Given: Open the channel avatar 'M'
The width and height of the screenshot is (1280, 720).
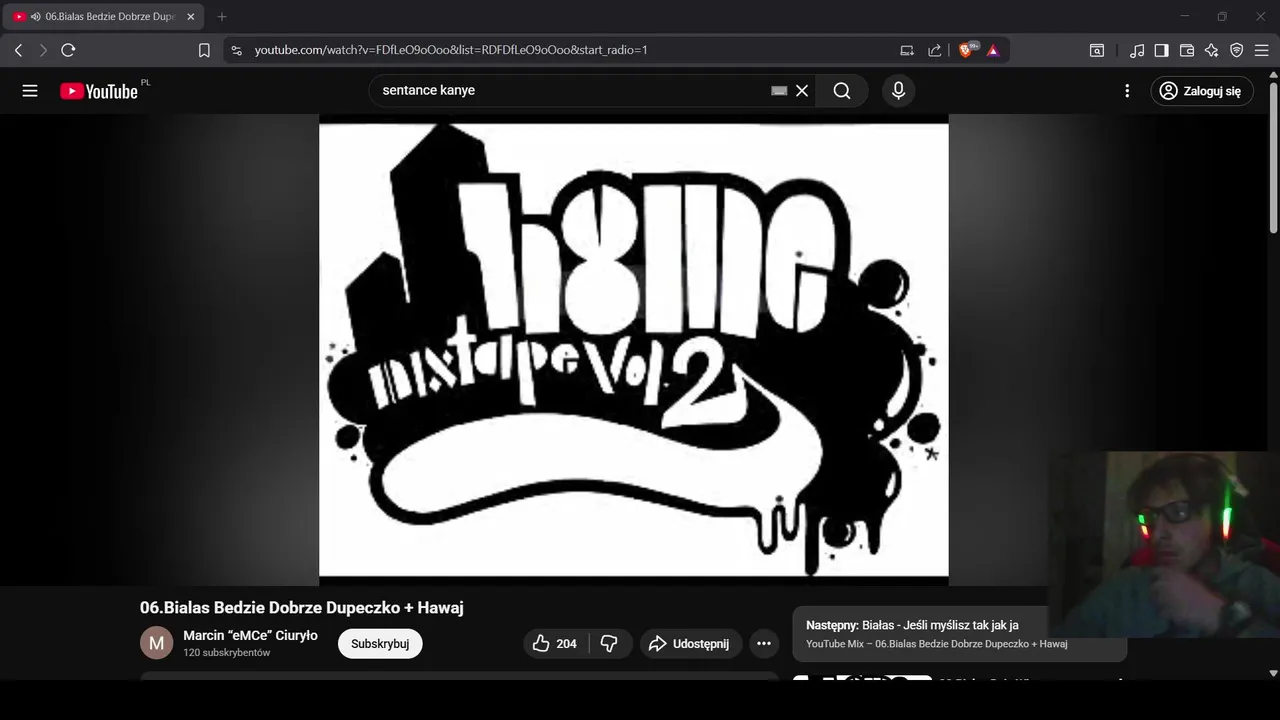Looking at the screenshot, I should point(156,643).
